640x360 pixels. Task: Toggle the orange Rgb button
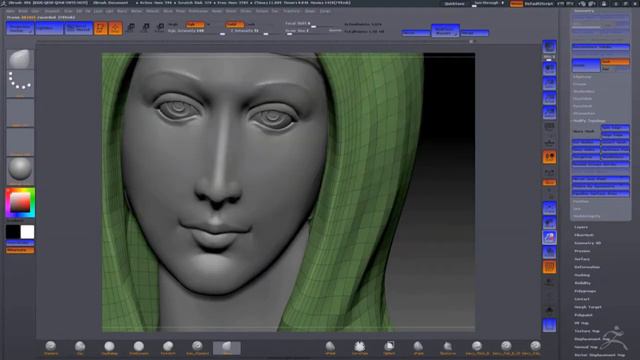[x=195, y=25]
